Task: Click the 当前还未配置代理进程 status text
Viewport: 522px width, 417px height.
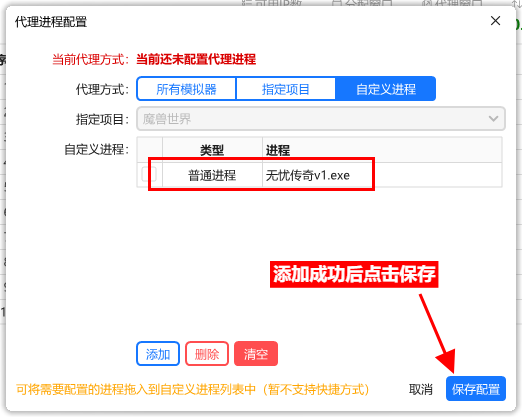Action: pyautogui.click(x=196, y=59)
